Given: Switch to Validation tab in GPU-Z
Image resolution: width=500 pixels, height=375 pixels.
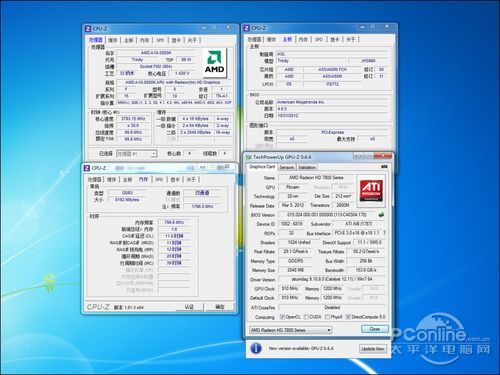Looking at the screenshot, I should (307, 167).
